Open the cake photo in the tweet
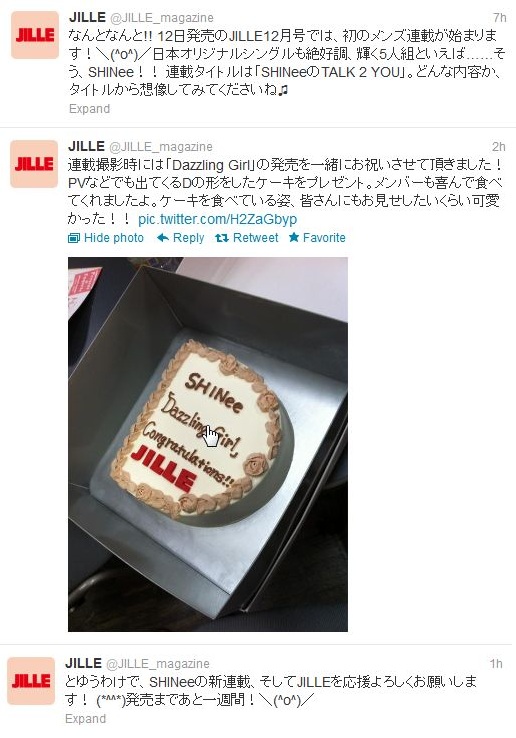The height and width of the screenshot is (738, 516). [208, 444]
